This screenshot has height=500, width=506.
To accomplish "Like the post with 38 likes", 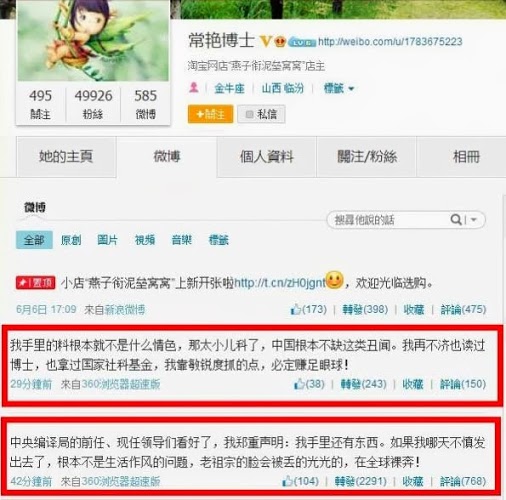I will [x=299, y=384].
